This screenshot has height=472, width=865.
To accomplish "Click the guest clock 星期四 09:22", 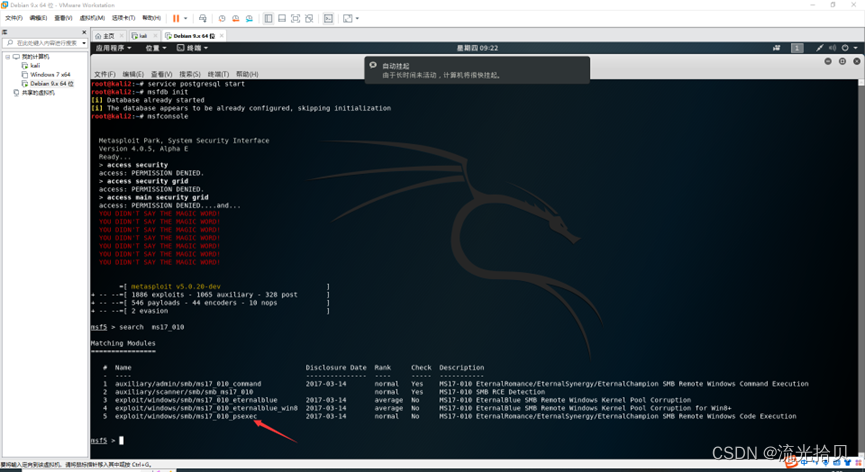I will coord(477,48).
